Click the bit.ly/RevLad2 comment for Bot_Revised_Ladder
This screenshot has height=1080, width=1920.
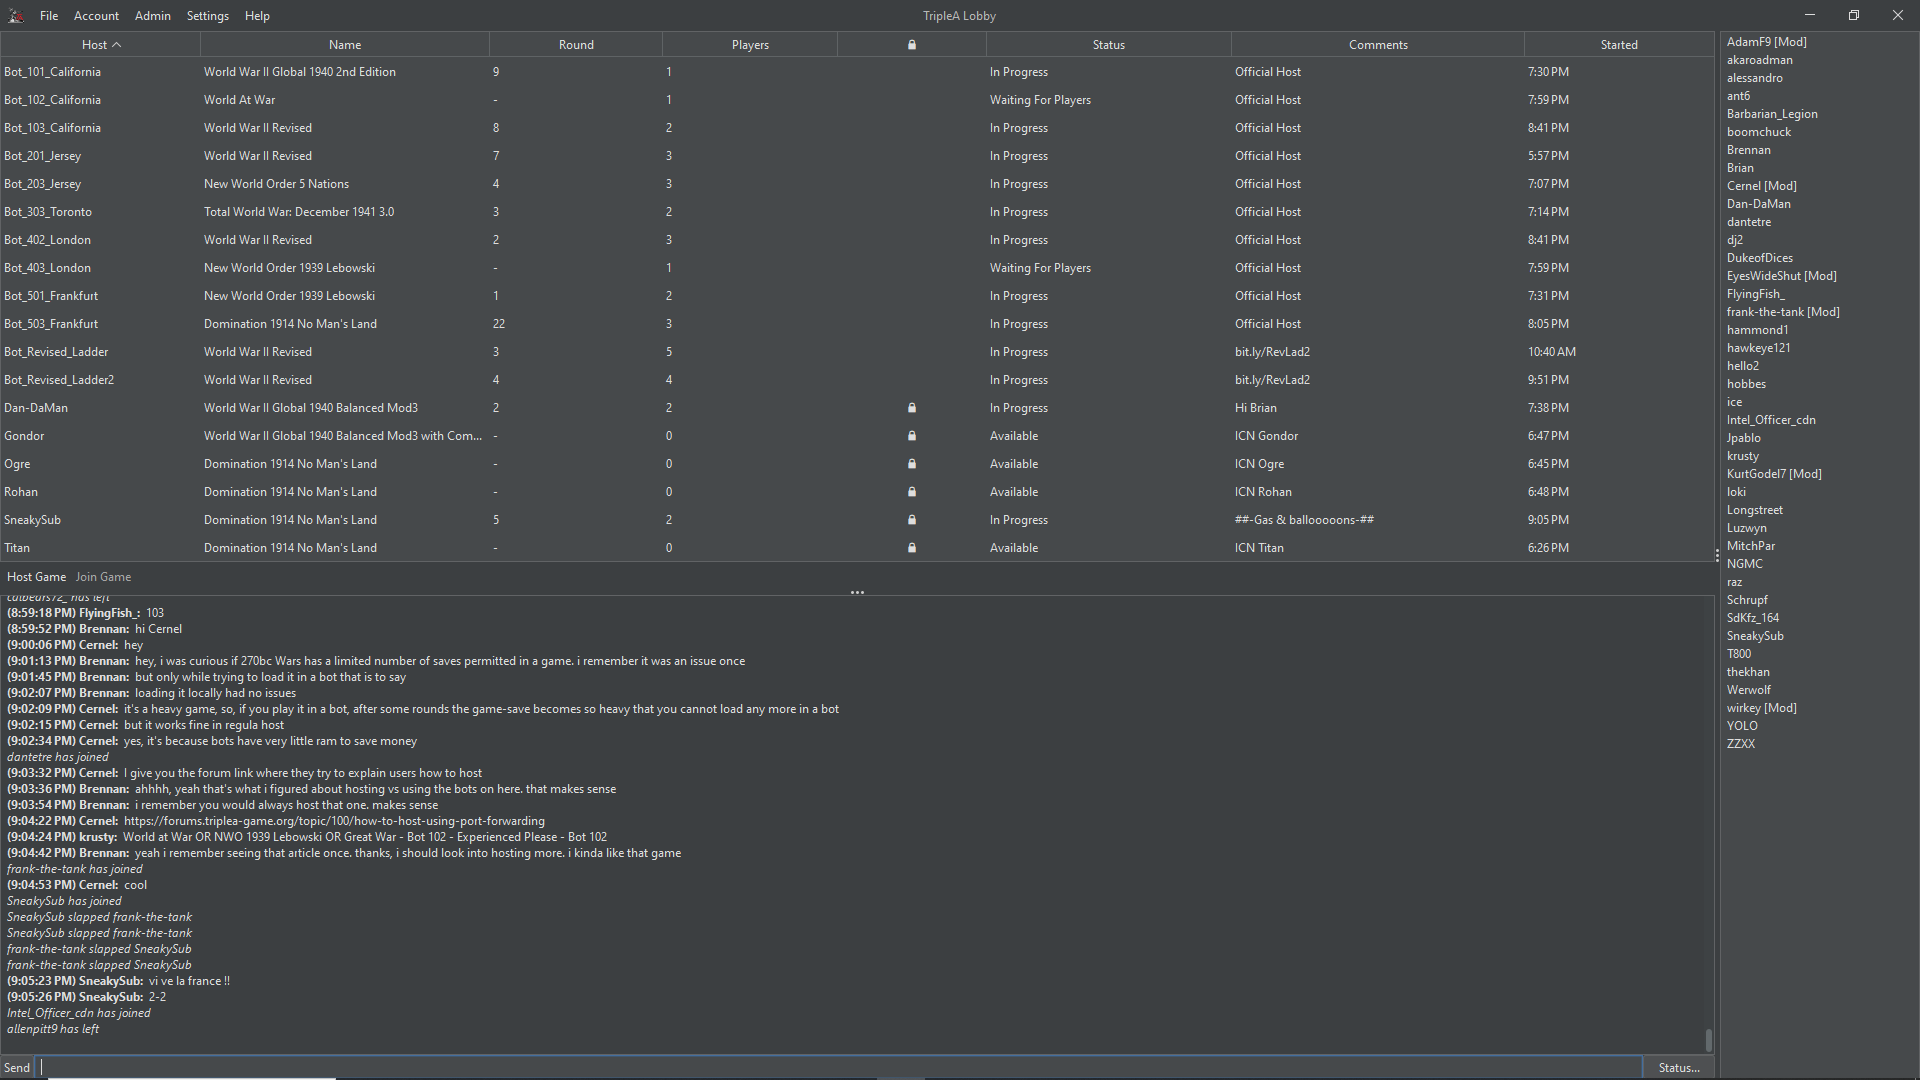pyautogui.click(x=1272, y=352)
